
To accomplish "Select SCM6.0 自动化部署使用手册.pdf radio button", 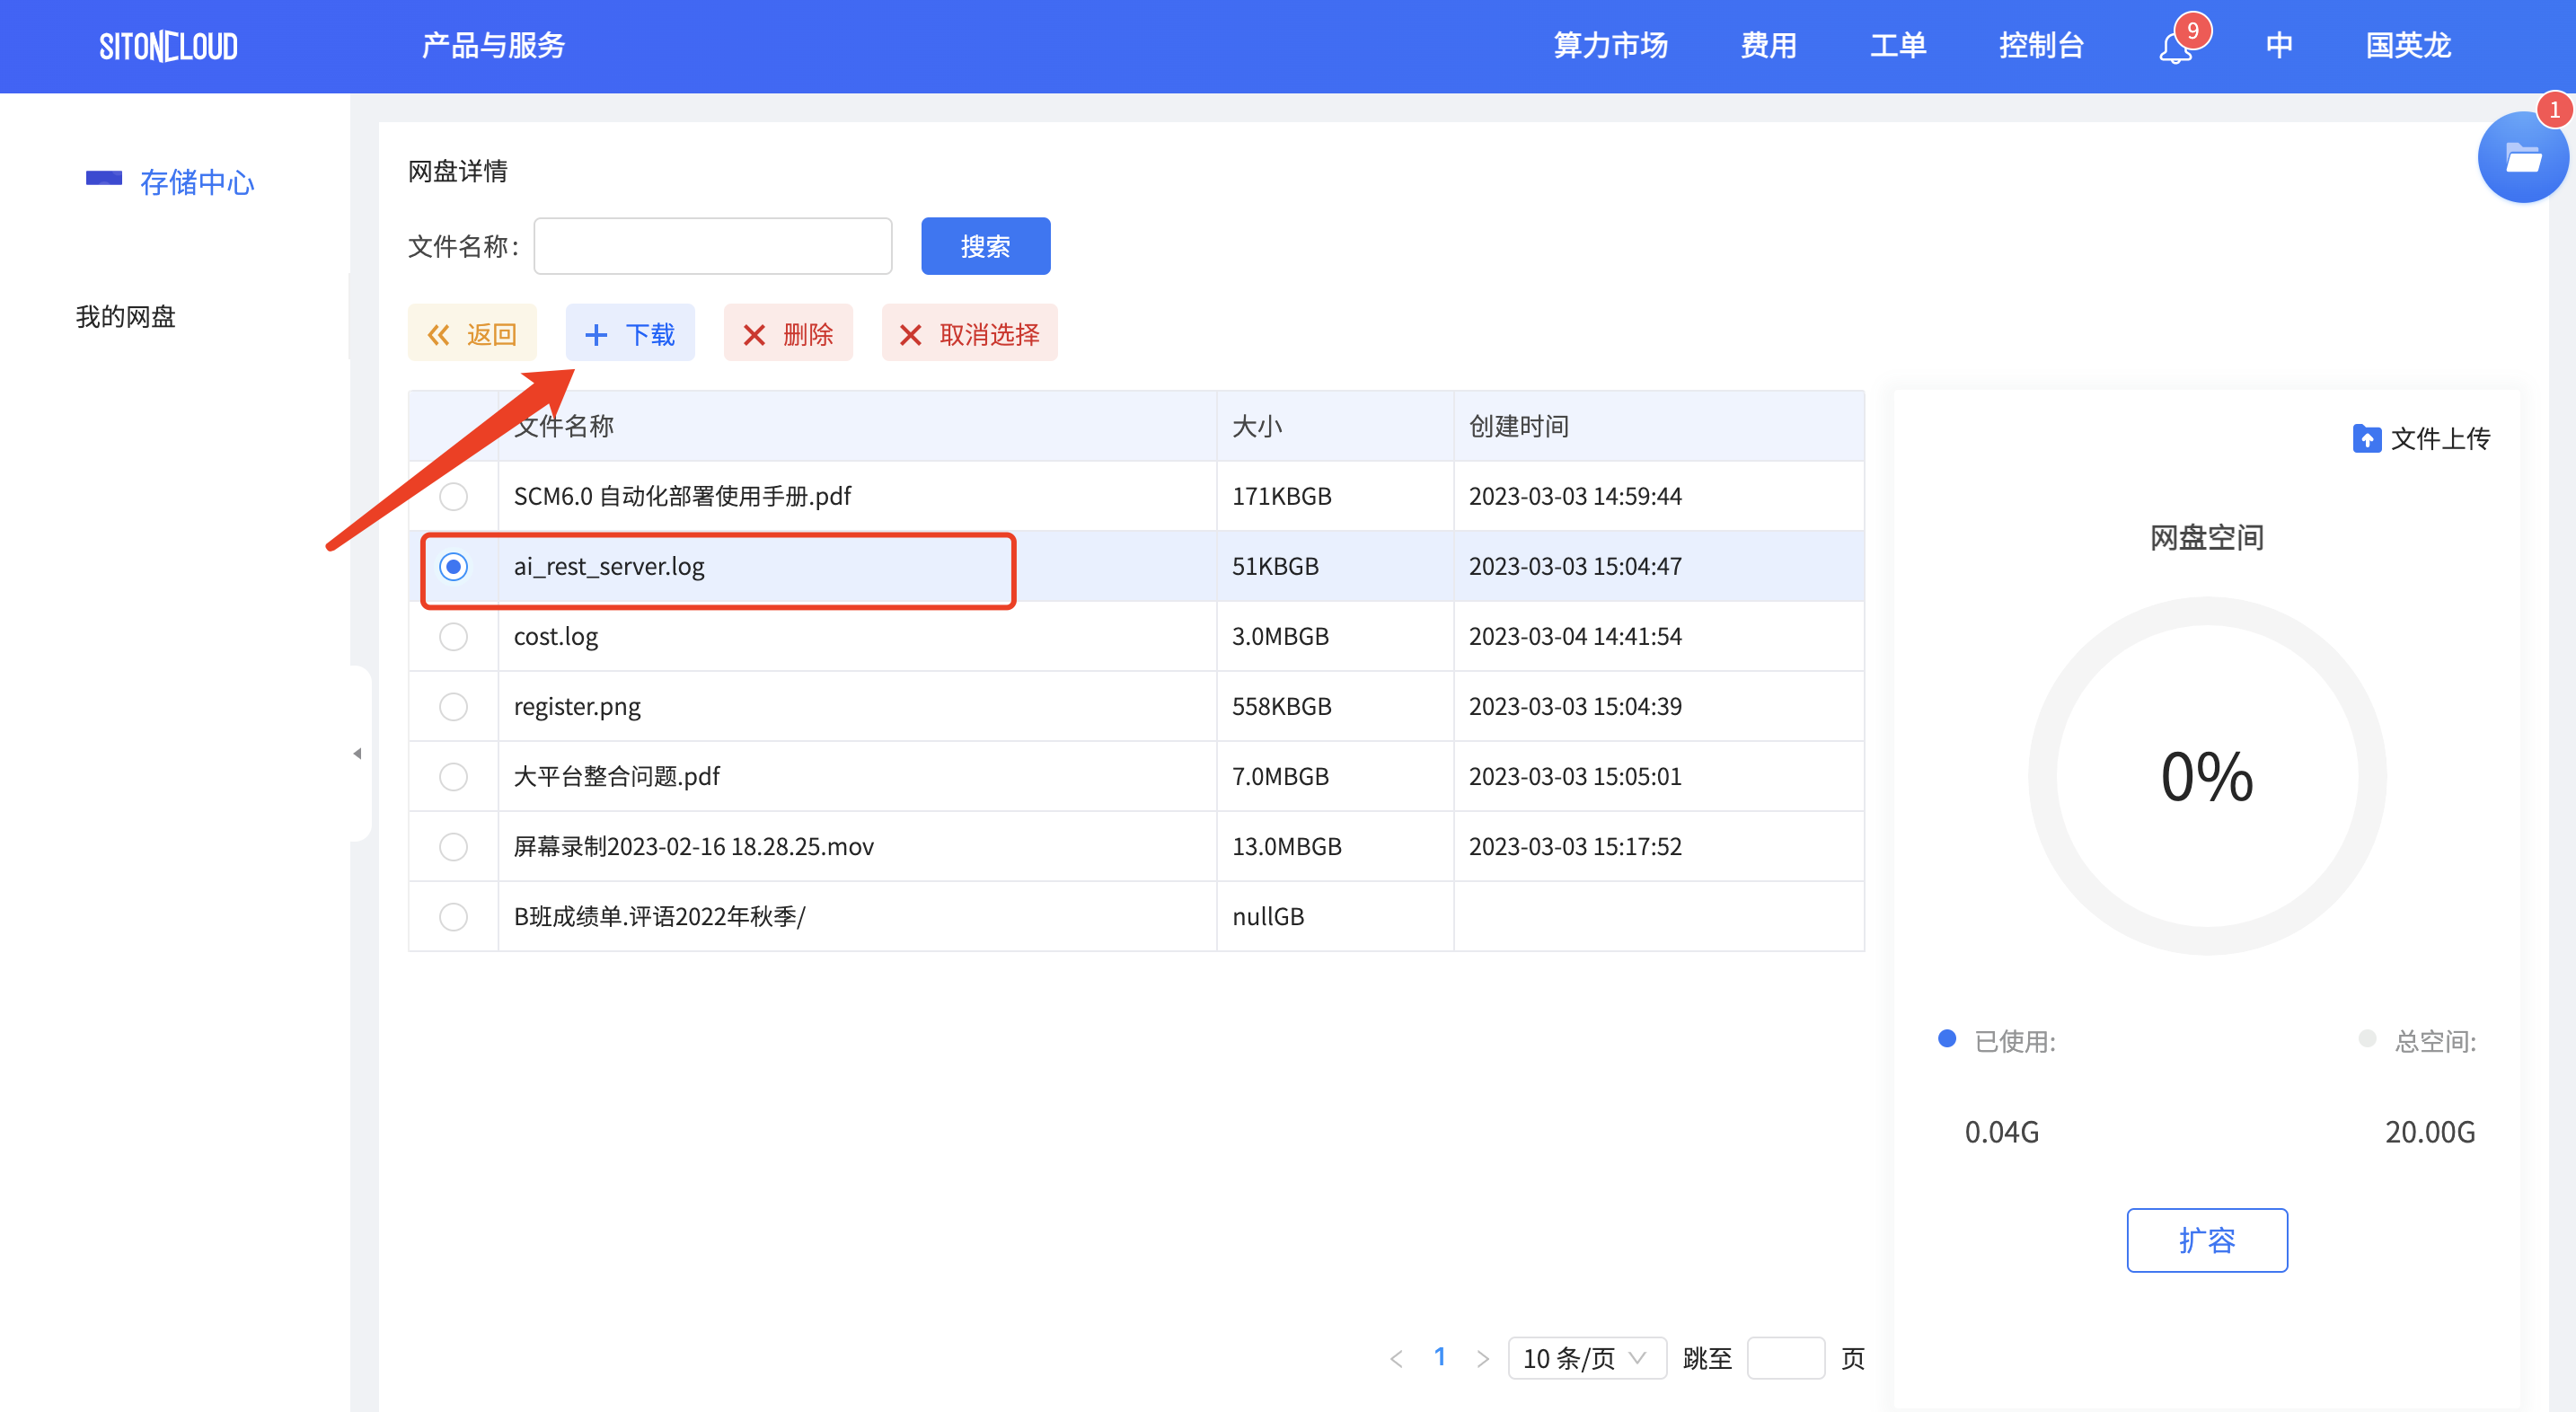I will point(453,496).
